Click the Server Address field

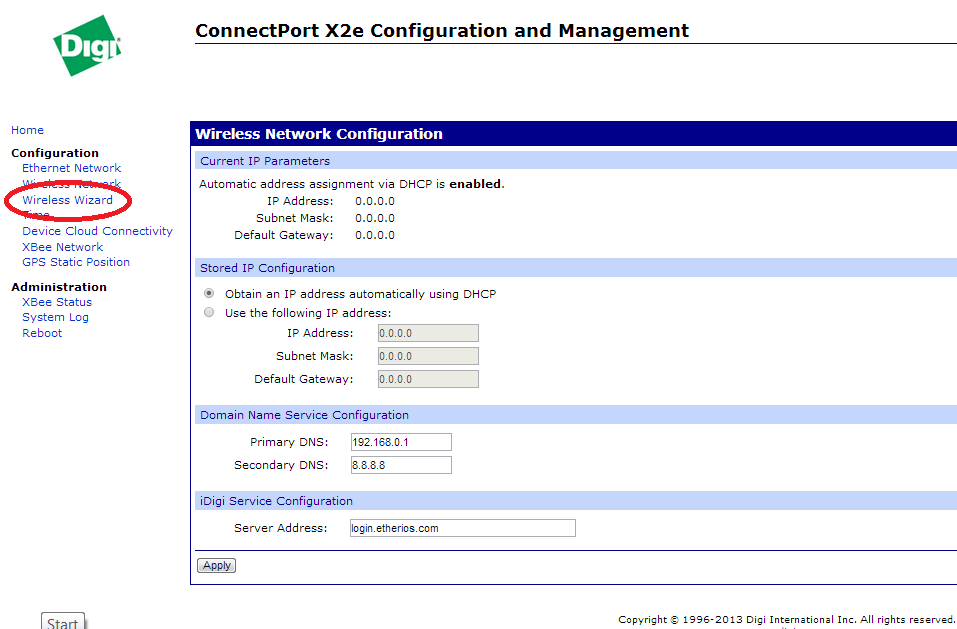click(461, 528)
